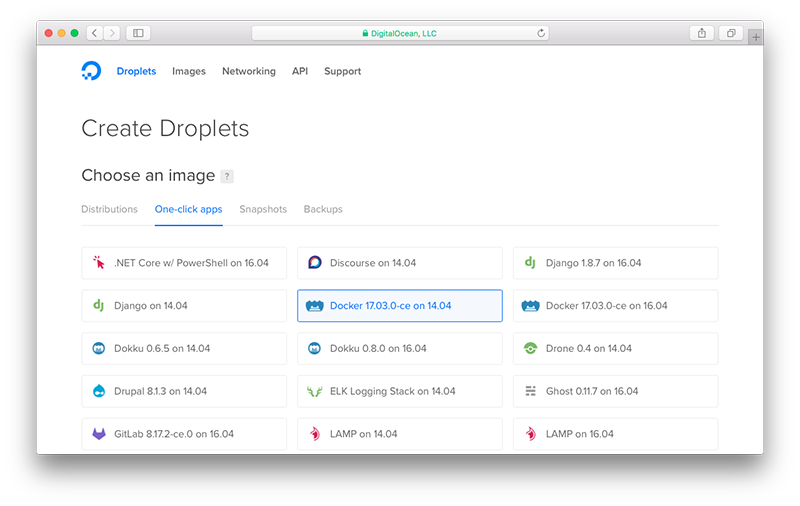The width and height of the screenshot is (800, 506).
Task: Click the DigitalOcean logo icon
Action: click(91, 71)
